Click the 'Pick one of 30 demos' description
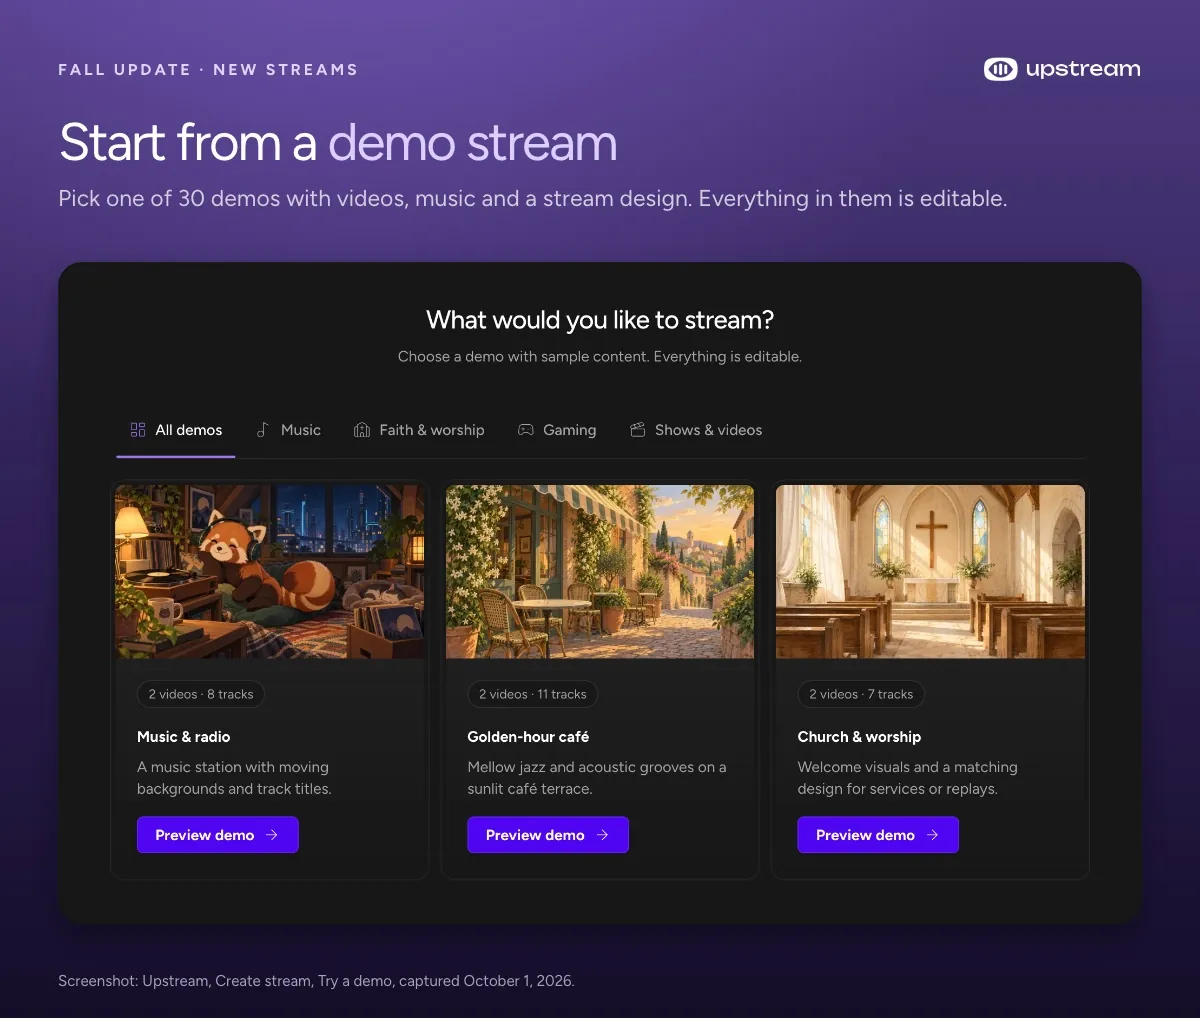This screenshot has height=1018, width=1200. click(532, 198)
